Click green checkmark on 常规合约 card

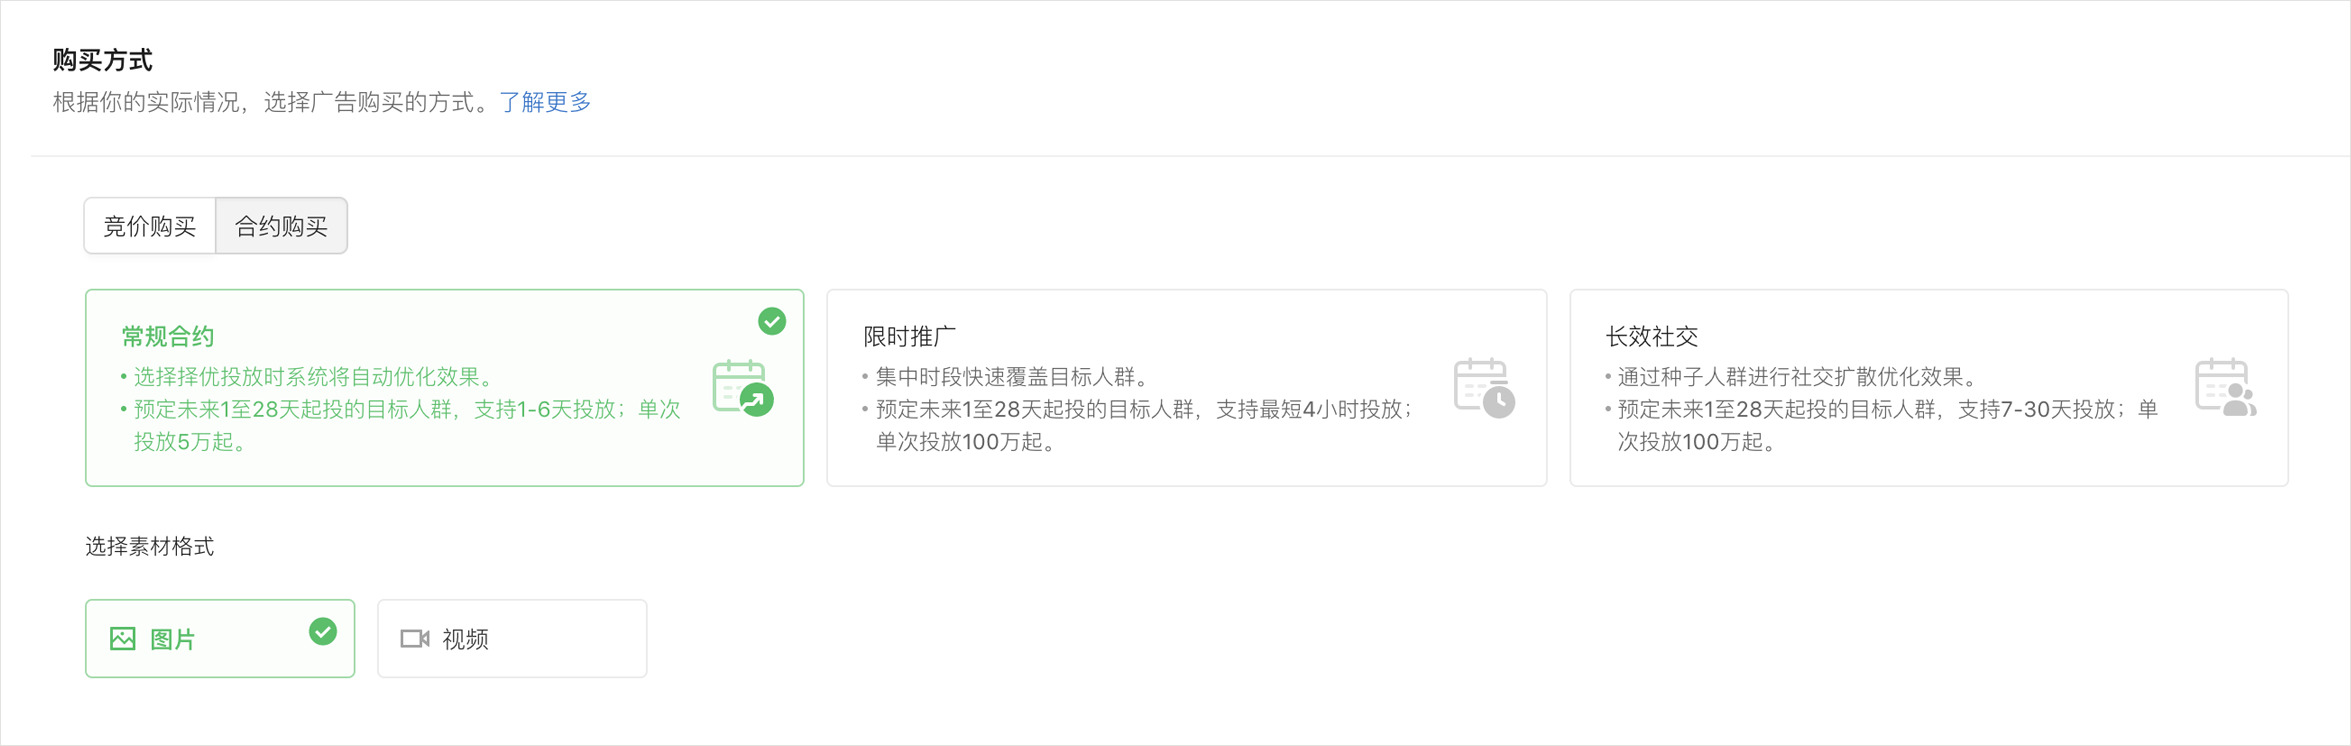tap(772, 321)
